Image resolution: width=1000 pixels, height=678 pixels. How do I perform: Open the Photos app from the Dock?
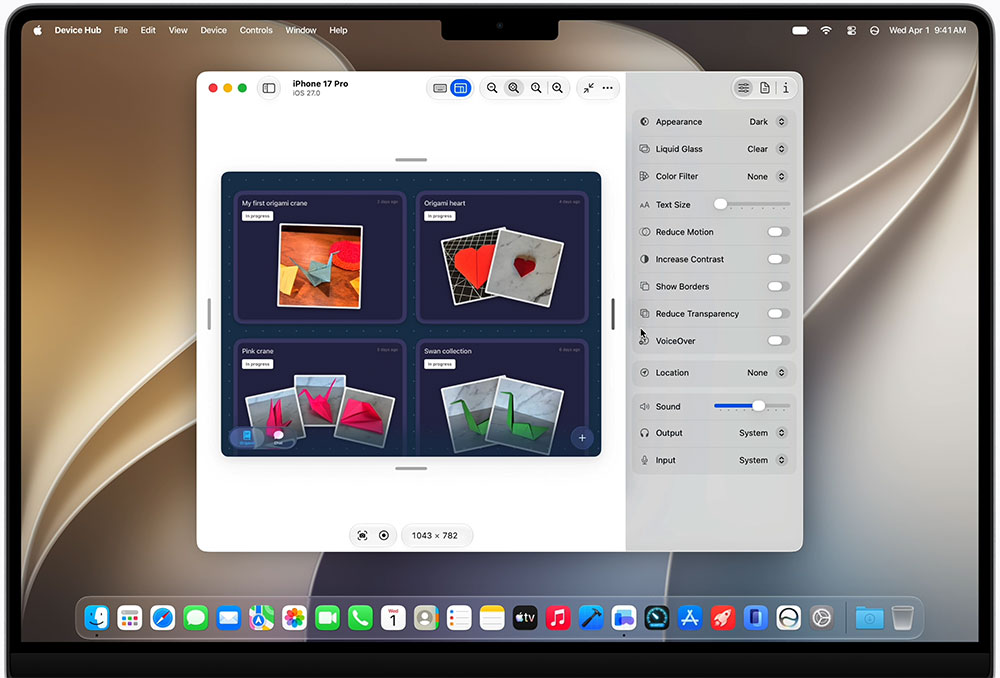click(294, 618)
